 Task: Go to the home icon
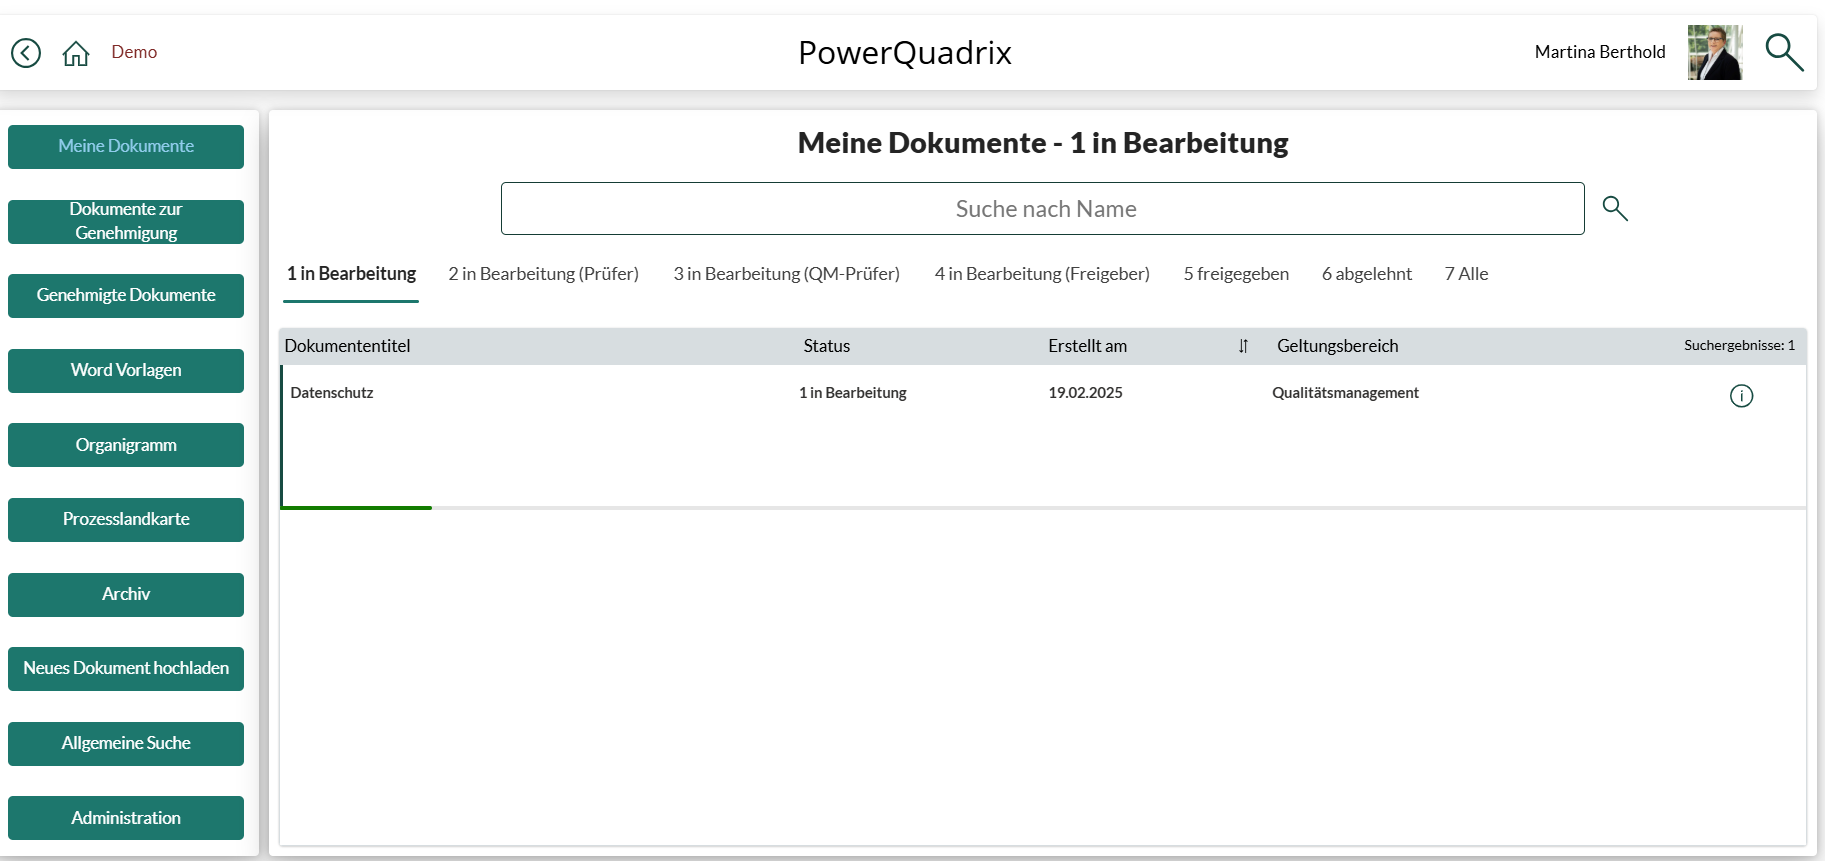(76, 53)
